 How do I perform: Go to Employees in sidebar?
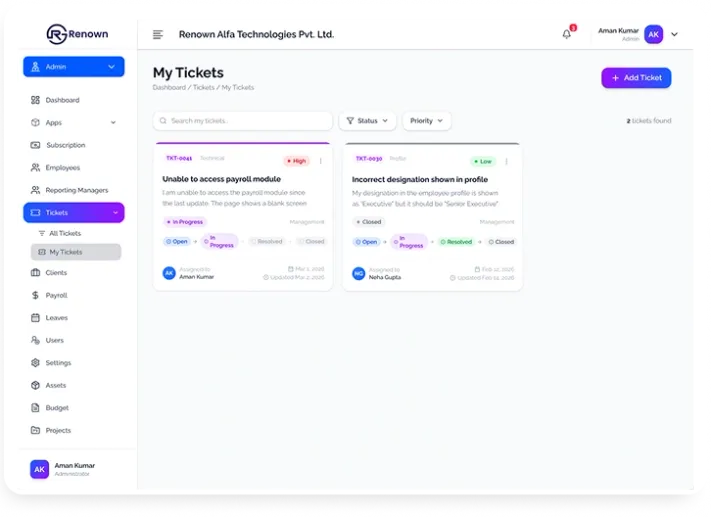click(x=62, y=168)
